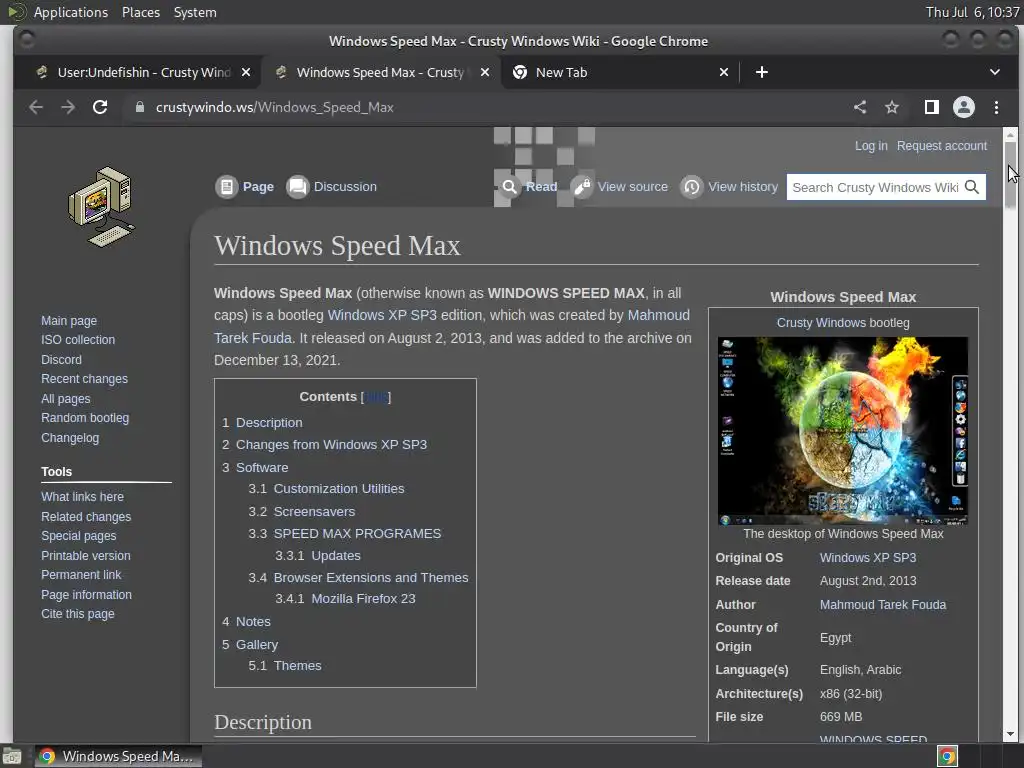
Task: Toggle the Contents hide link
Action: click(x=376, y=396)
